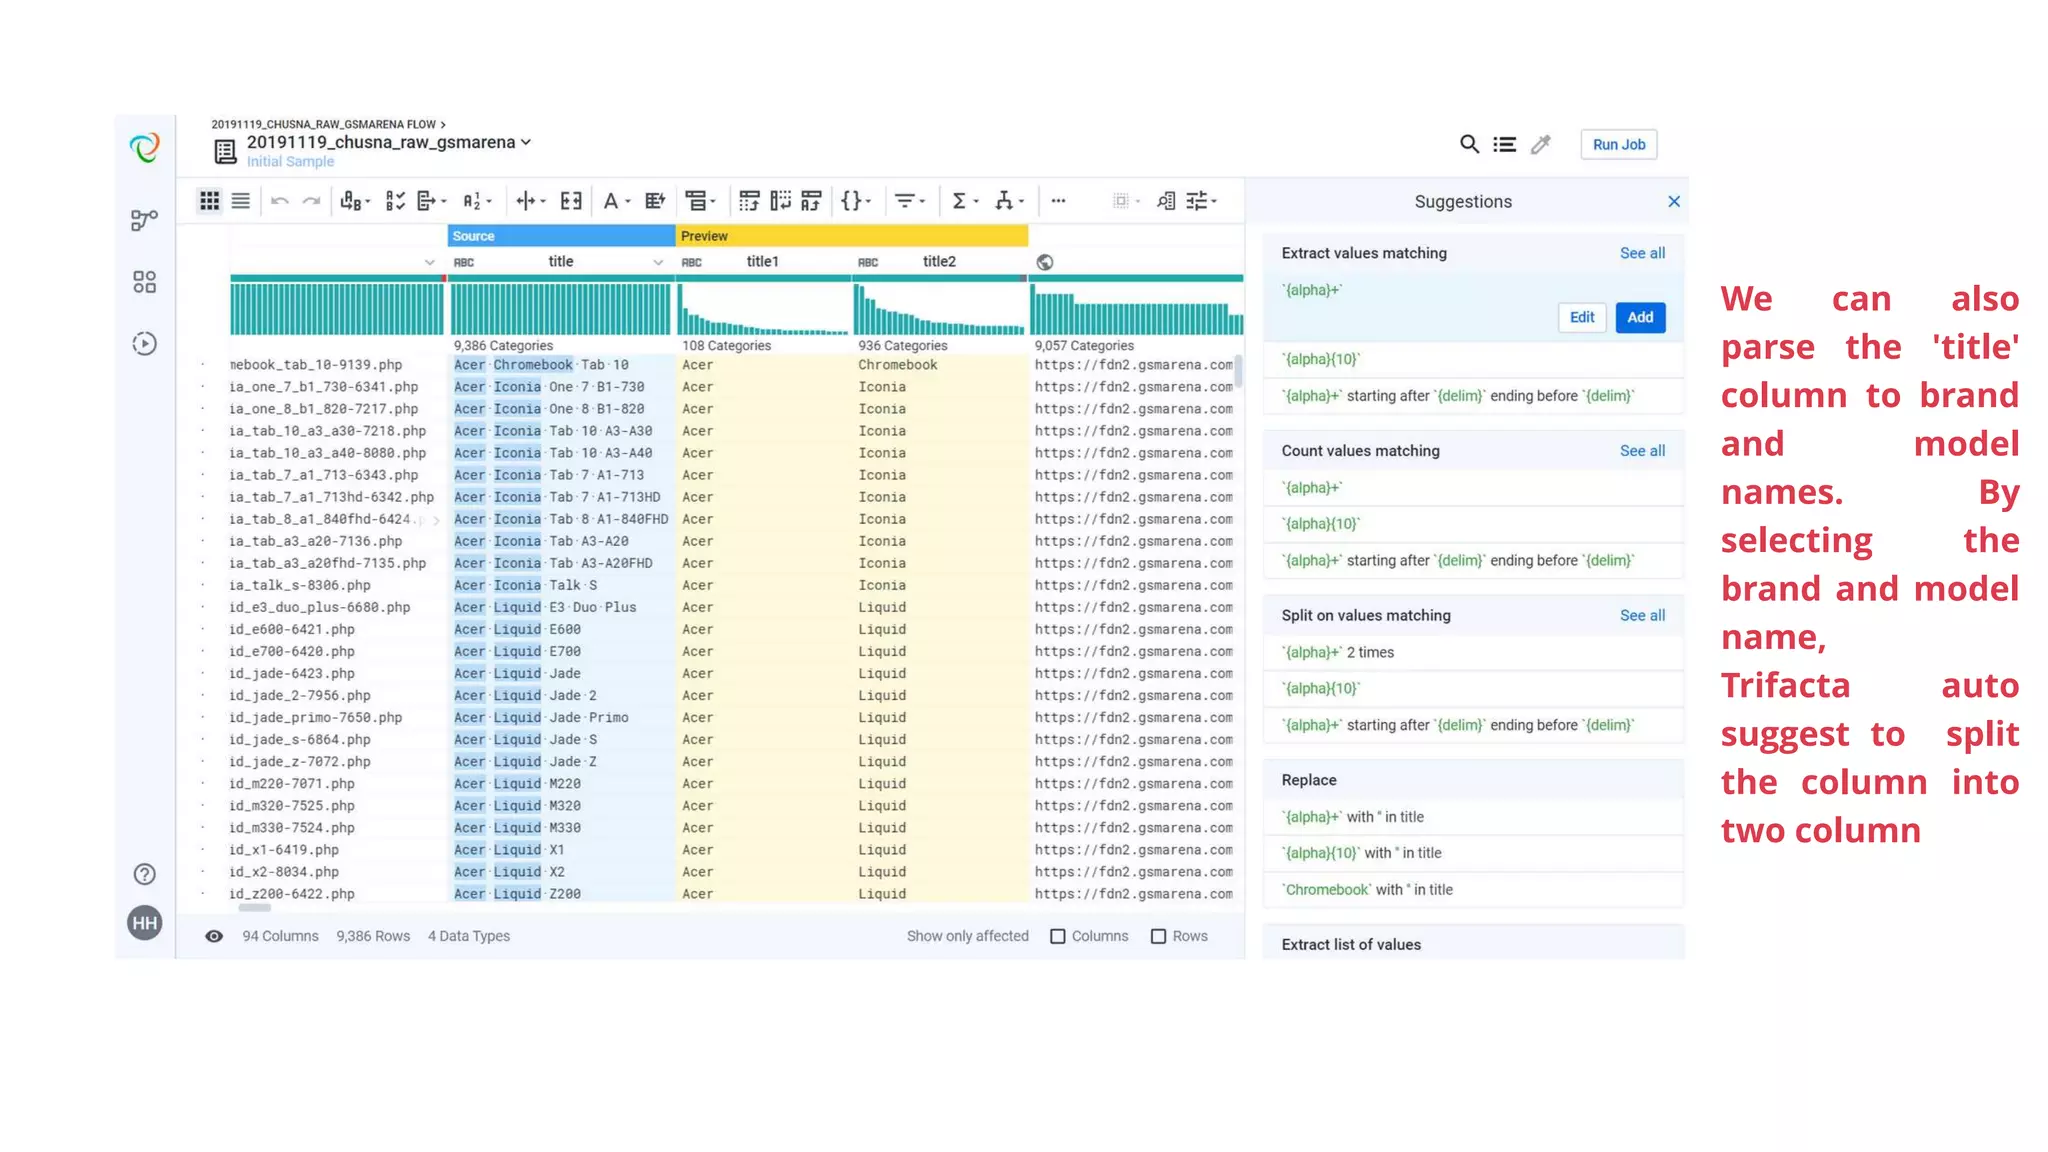Open the library grid sidebar icon
Image resolution: width=2048 pixels, height=1152 pixels.
tap(145, 282)
